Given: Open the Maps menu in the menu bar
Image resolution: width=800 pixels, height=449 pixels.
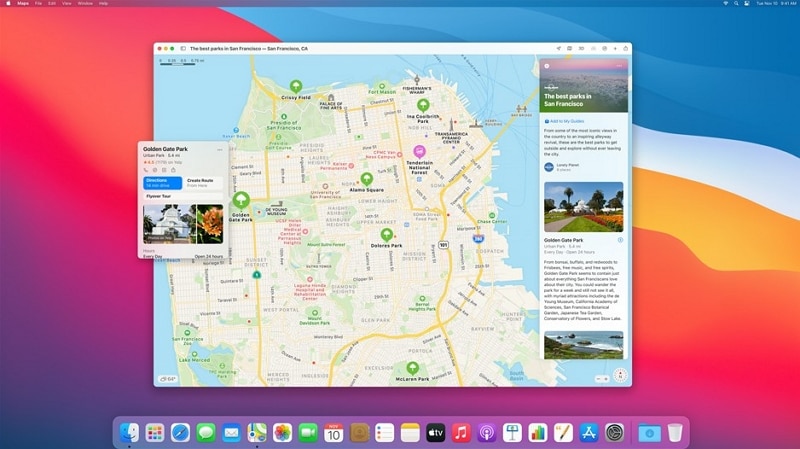Looking at the screenshot, I should coord(23,3).
